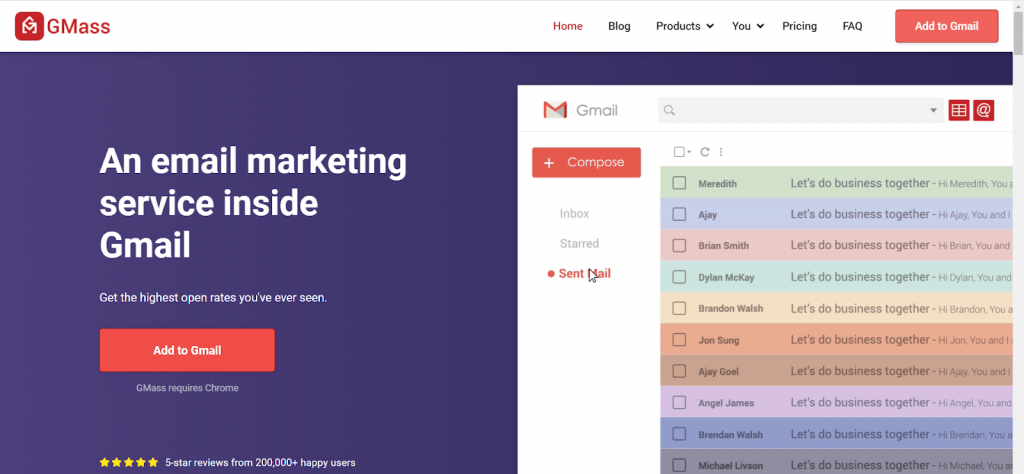Click the five yellow review stars
The width and height of the screenshot is (1024, 474).
coord(129,462)
